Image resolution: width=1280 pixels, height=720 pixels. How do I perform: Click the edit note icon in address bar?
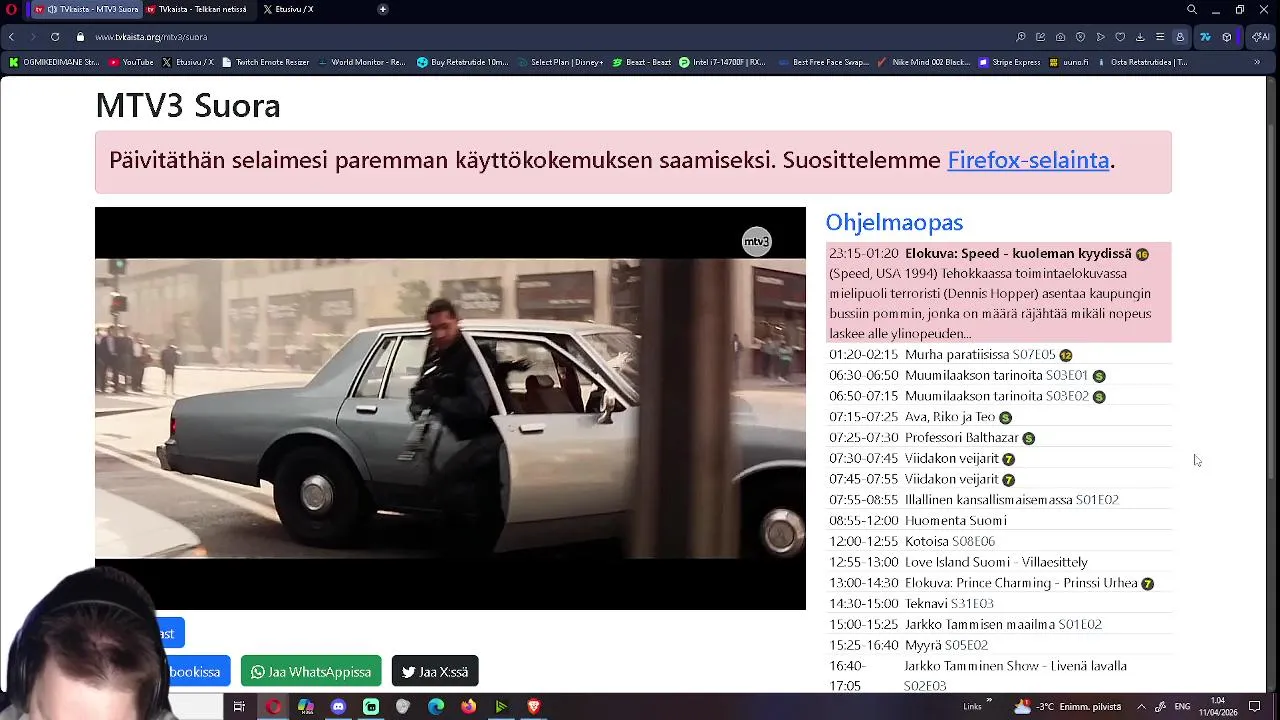(1040, 37)
